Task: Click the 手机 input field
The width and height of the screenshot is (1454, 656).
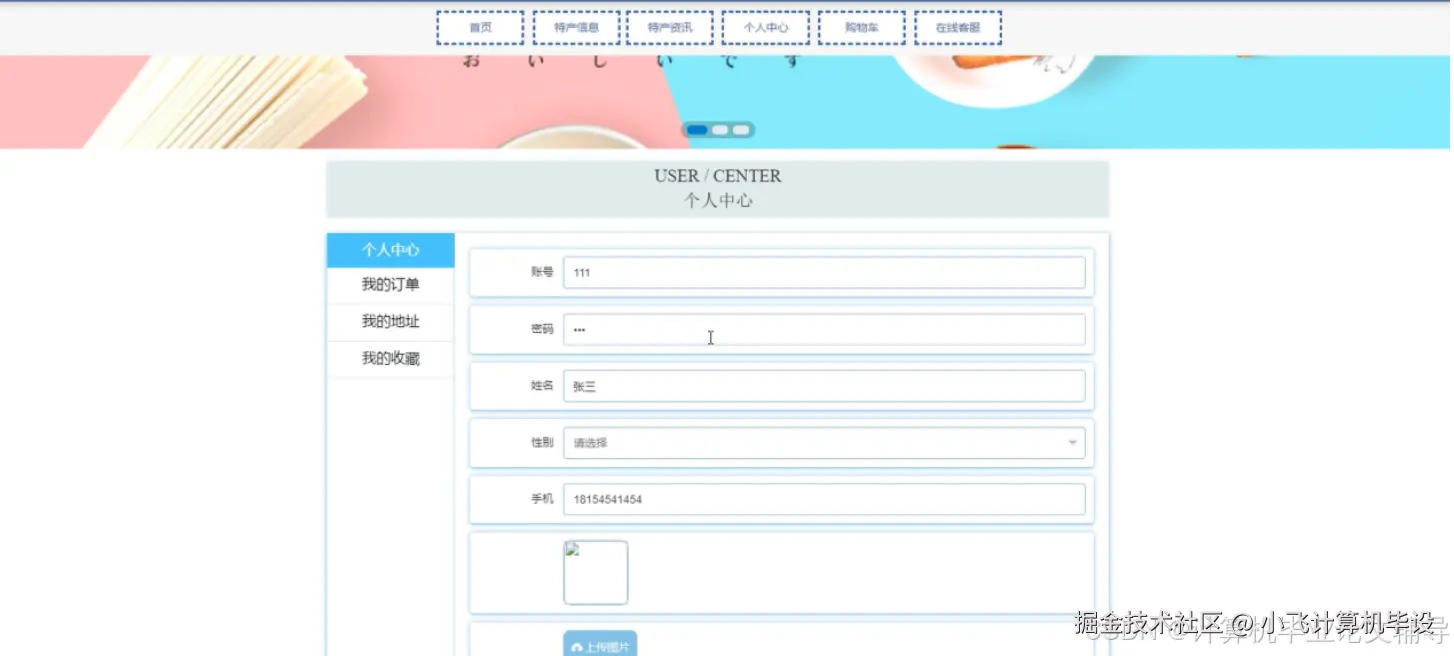Action: click(824, 499)
